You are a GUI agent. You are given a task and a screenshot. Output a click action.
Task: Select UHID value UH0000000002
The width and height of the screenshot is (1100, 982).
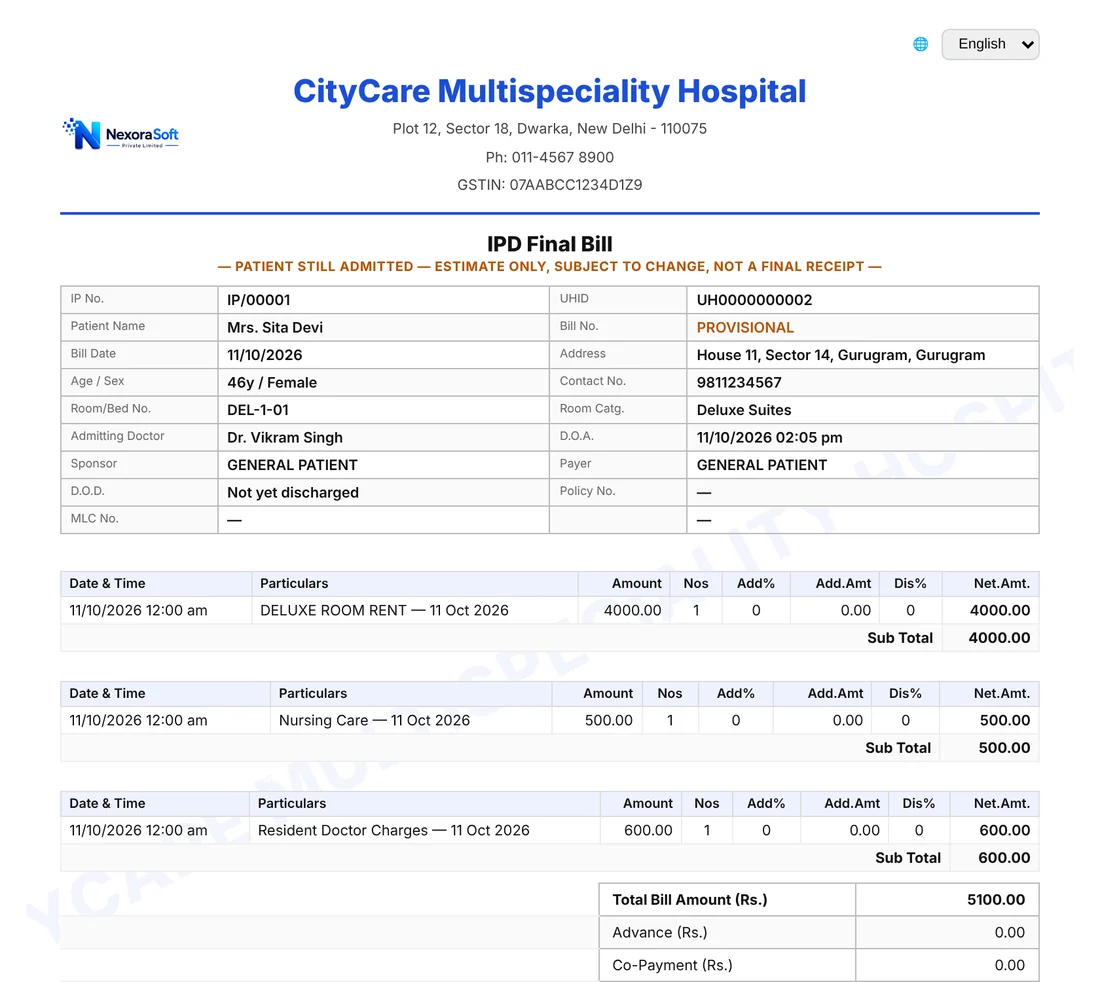click(754, 300)
